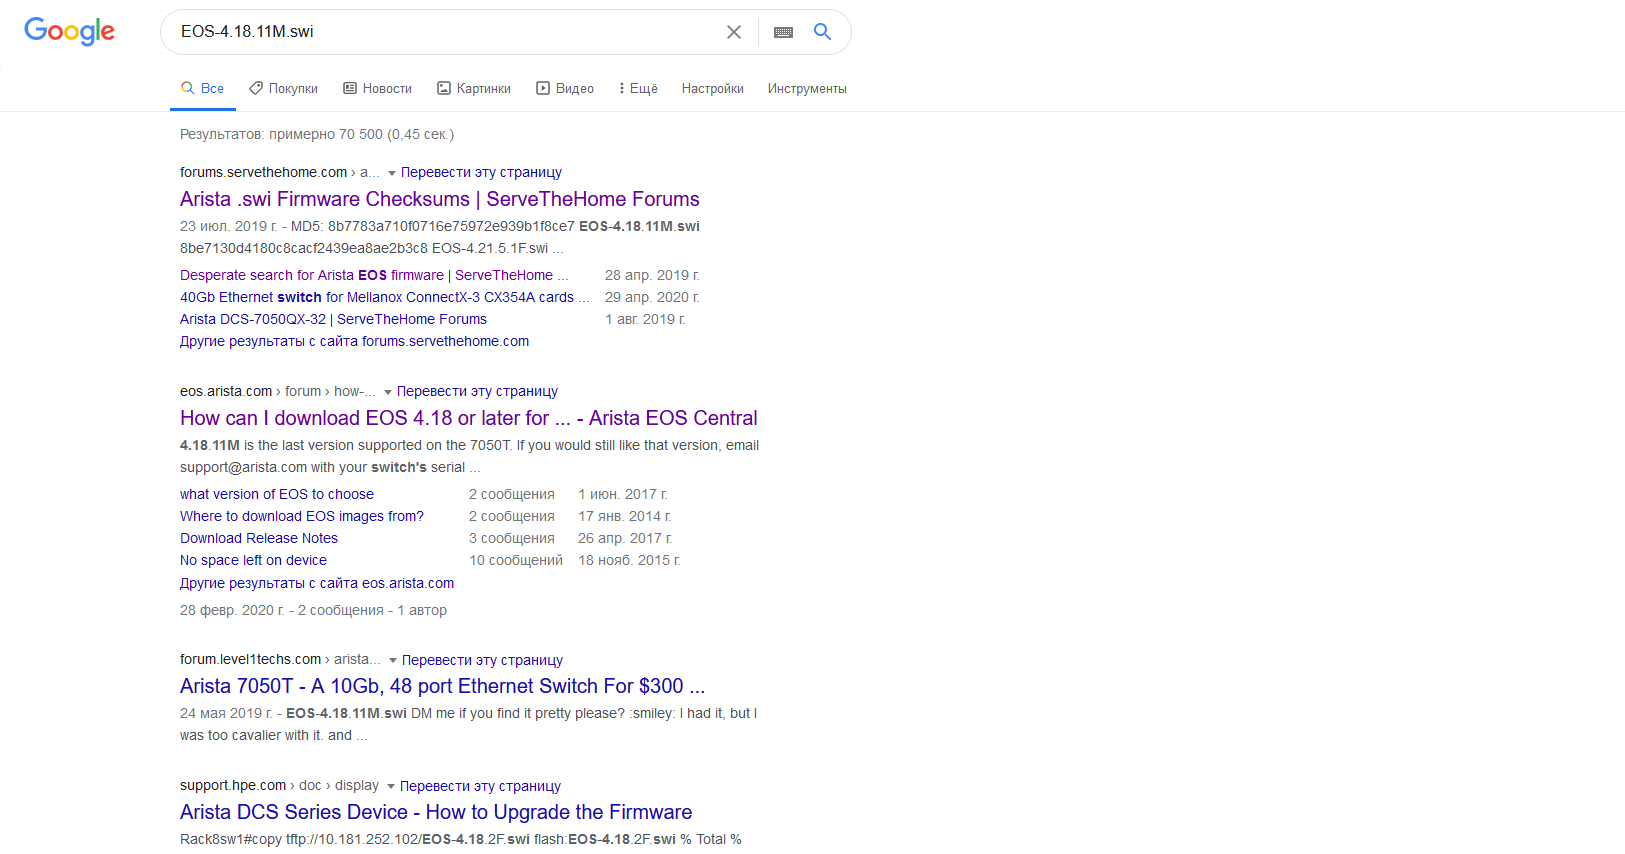Screen dimensions: 1625x854
Task: Open the Видео tab
Action: [x=565, y=88]
